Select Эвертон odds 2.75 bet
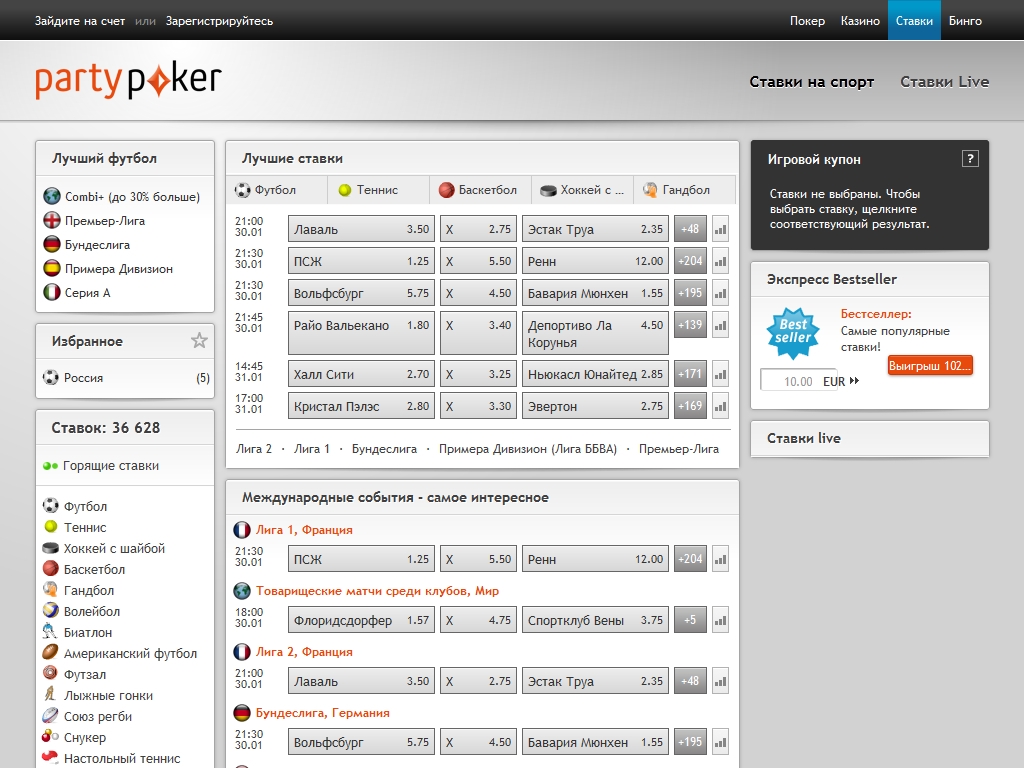Screen dimensions: 1024x768 (x=595, y=406)
